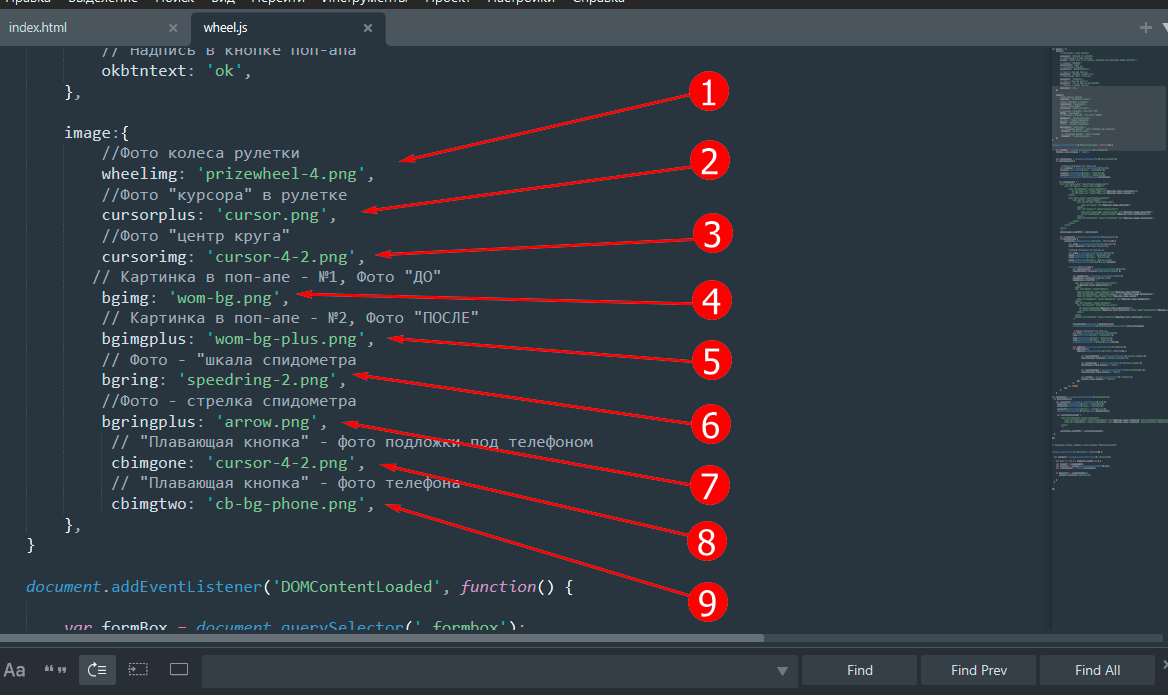Click the 'speedring-2.png' string value

point(257,380)
